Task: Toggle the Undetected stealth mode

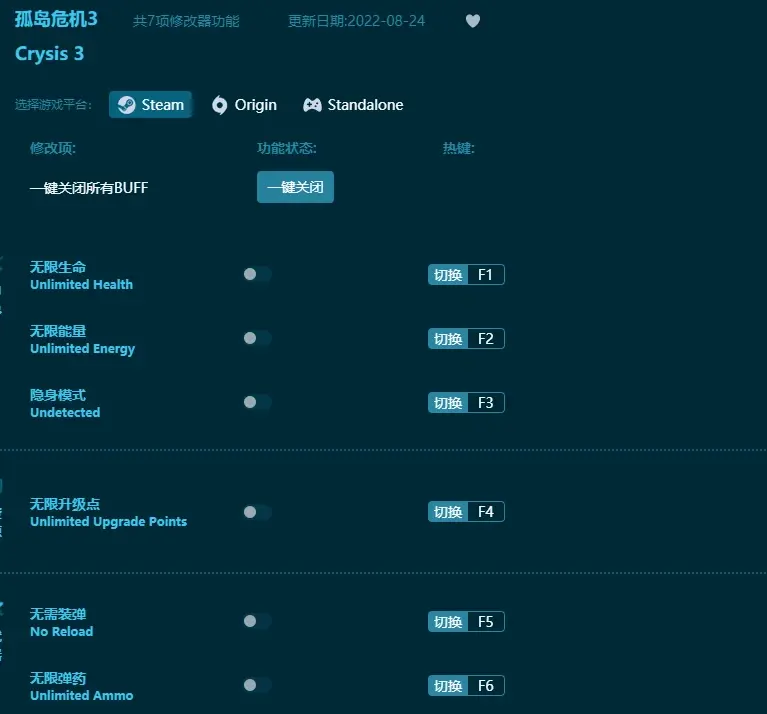Action: pos(256,403)
